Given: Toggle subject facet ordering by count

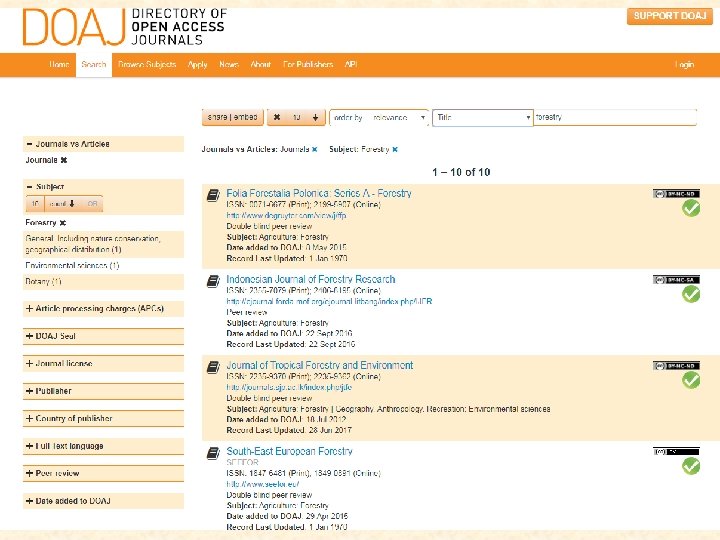Looking at the screenshot, I should click(62, 204).
